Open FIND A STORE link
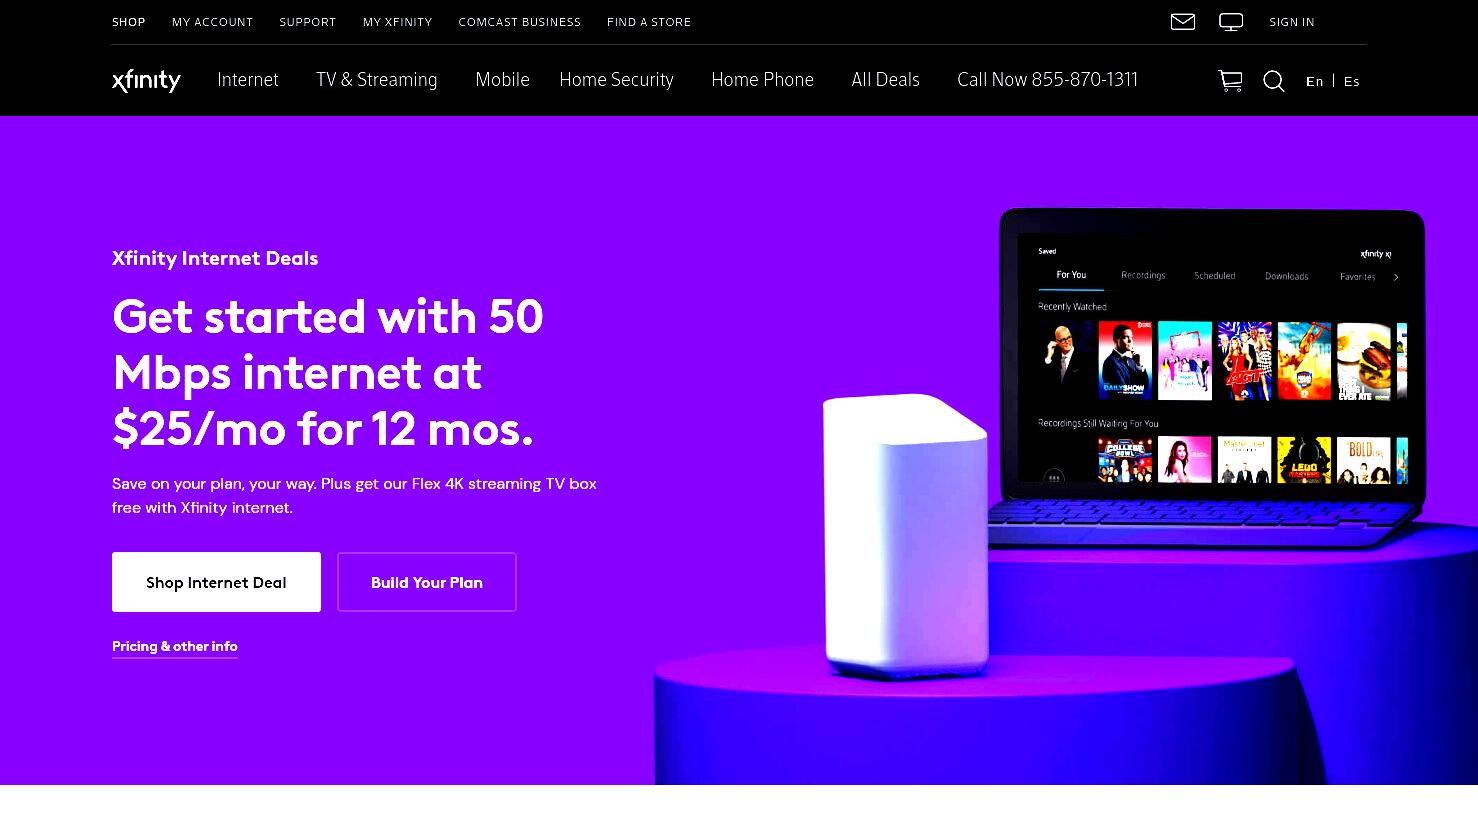Screen dimensions: 1478x837 pos(649,22)
